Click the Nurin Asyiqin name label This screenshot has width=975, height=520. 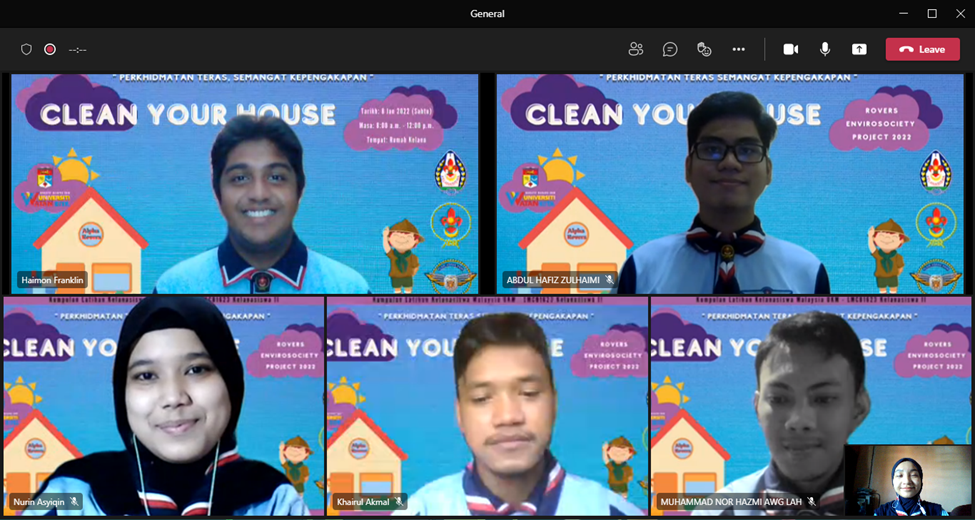[38, 502]
